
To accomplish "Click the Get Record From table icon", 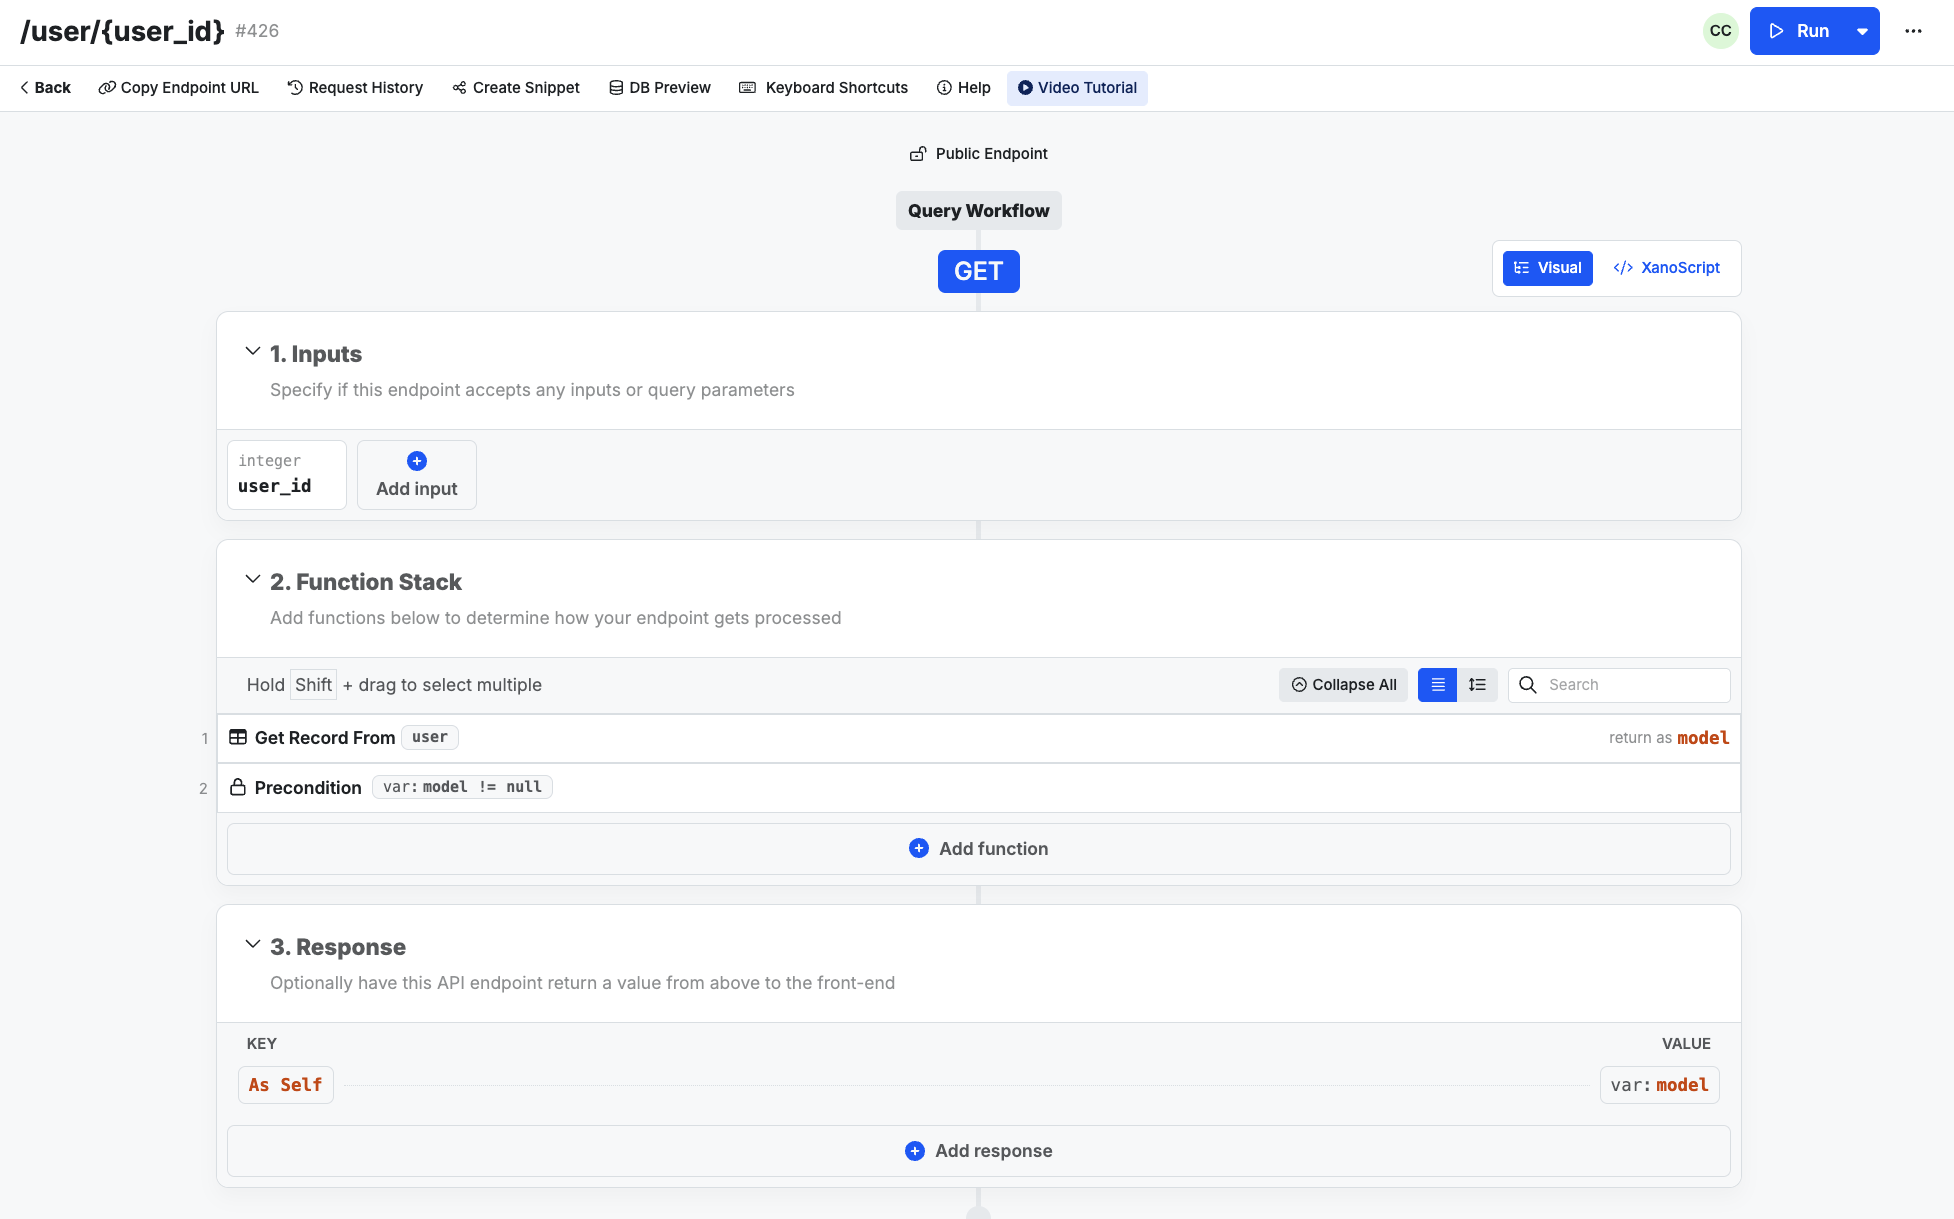I will pyautogui.click(x=238, y=737).
